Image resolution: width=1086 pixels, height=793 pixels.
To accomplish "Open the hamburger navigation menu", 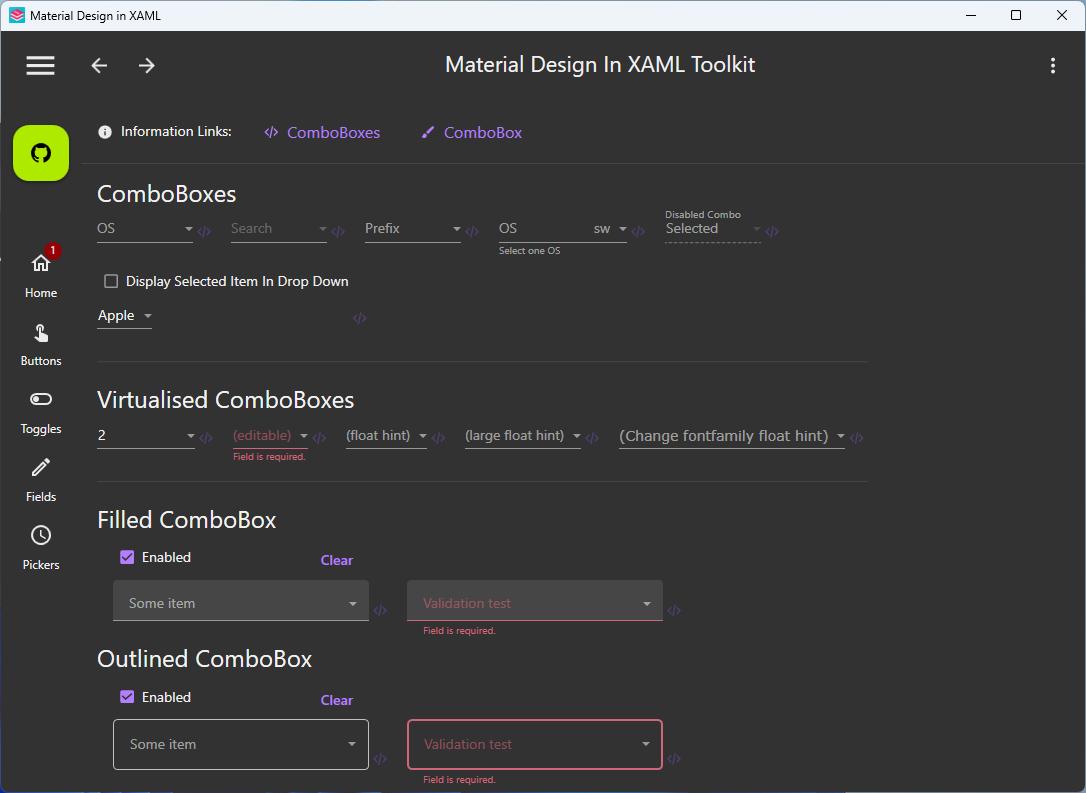I will pyautogui.click(x=41, y=65).
